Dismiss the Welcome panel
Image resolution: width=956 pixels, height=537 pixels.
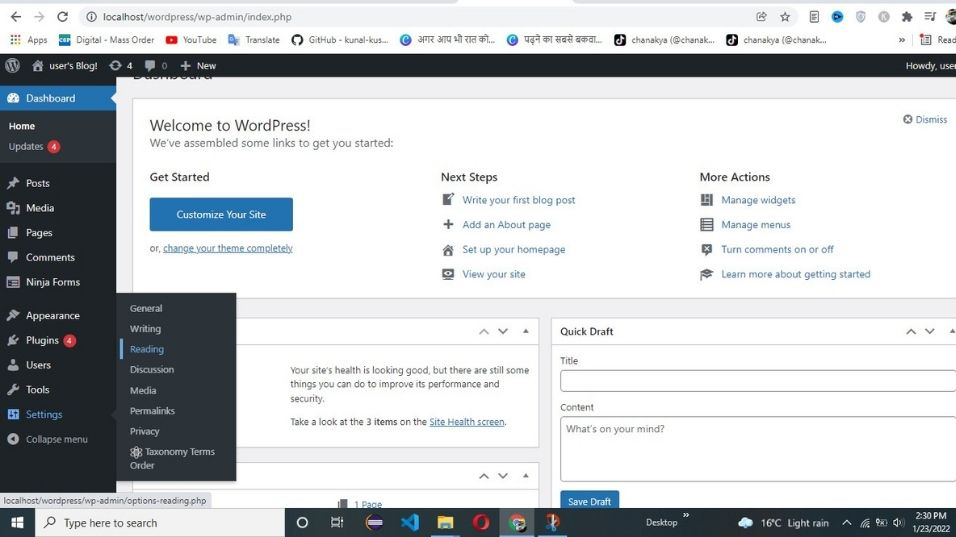925,119
